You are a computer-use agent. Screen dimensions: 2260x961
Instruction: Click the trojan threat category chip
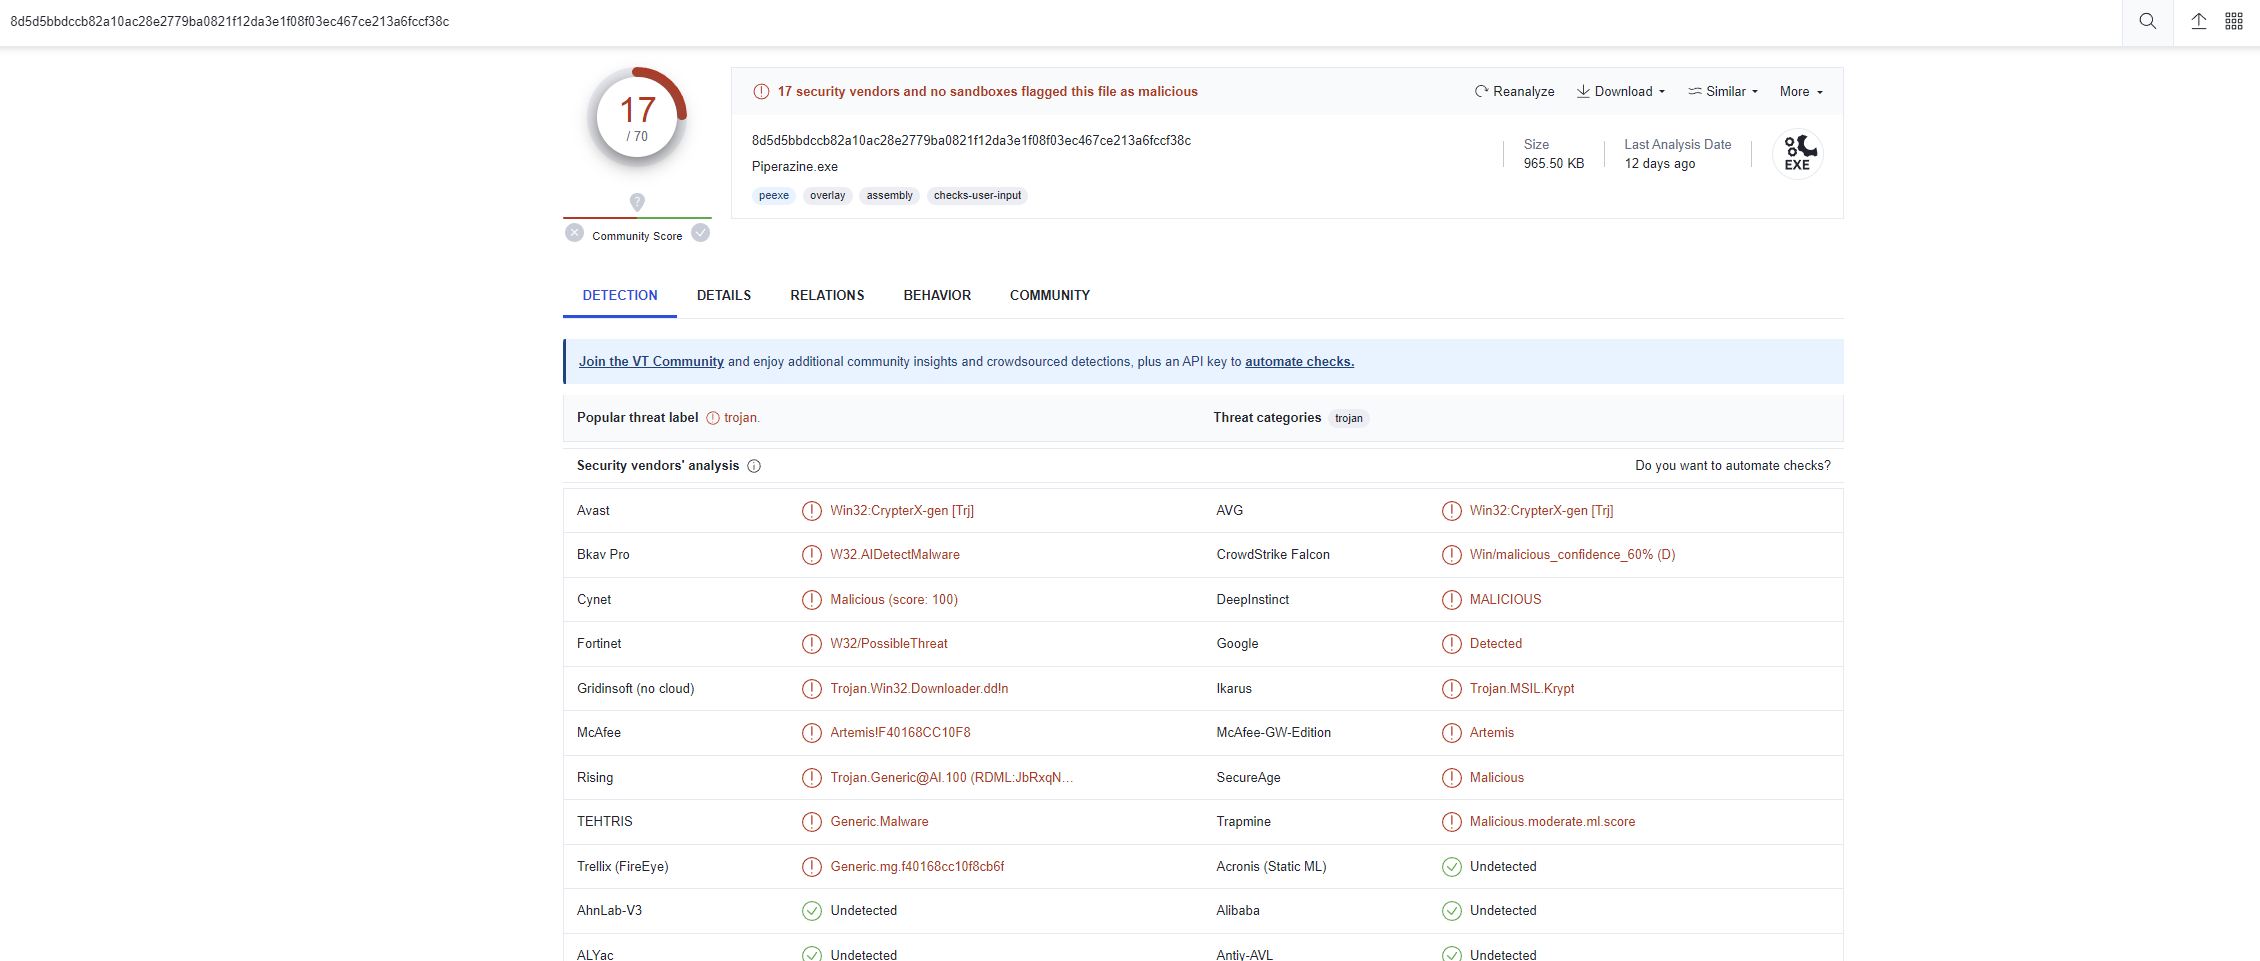click(1348, 419)
